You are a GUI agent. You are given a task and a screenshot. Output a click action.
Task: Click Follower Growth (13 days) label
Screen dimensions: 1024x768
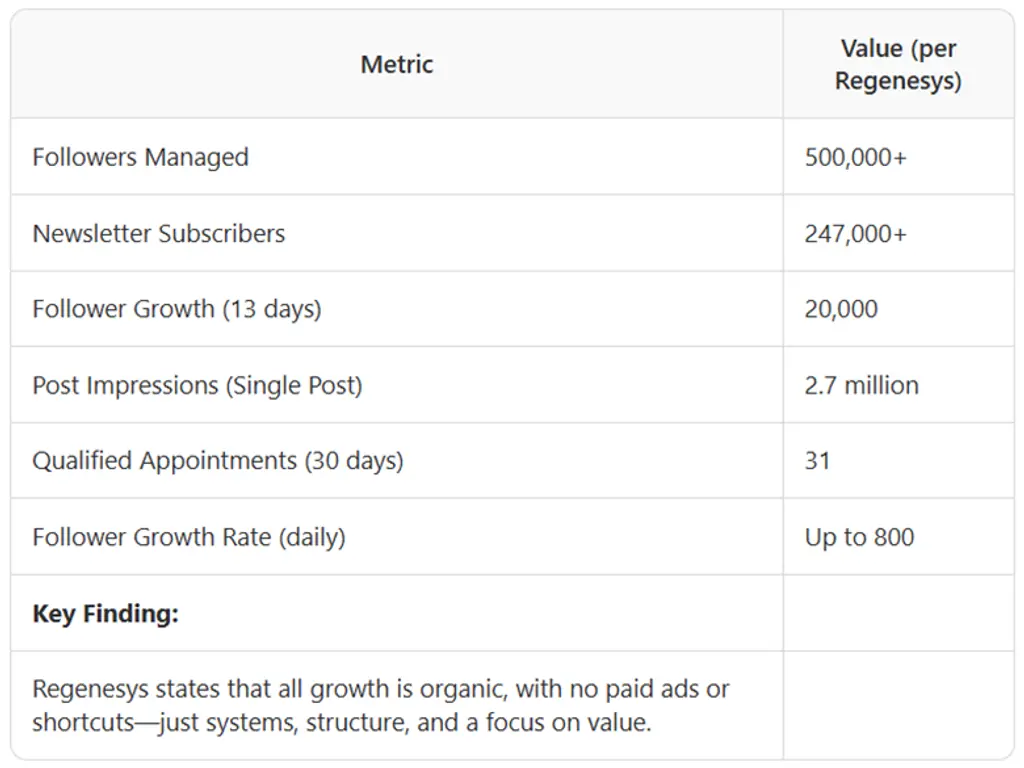(176, 309)
